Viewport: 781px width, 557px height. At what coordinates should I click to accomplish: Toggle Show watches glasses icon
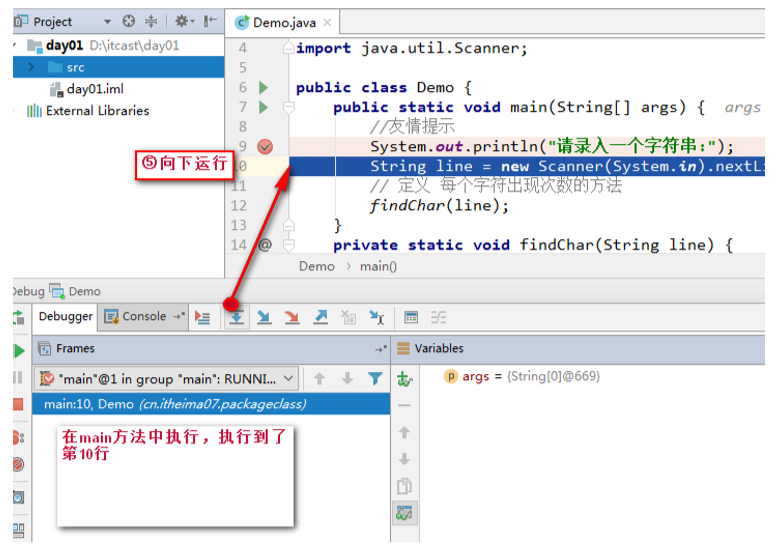tap(404, 513)
